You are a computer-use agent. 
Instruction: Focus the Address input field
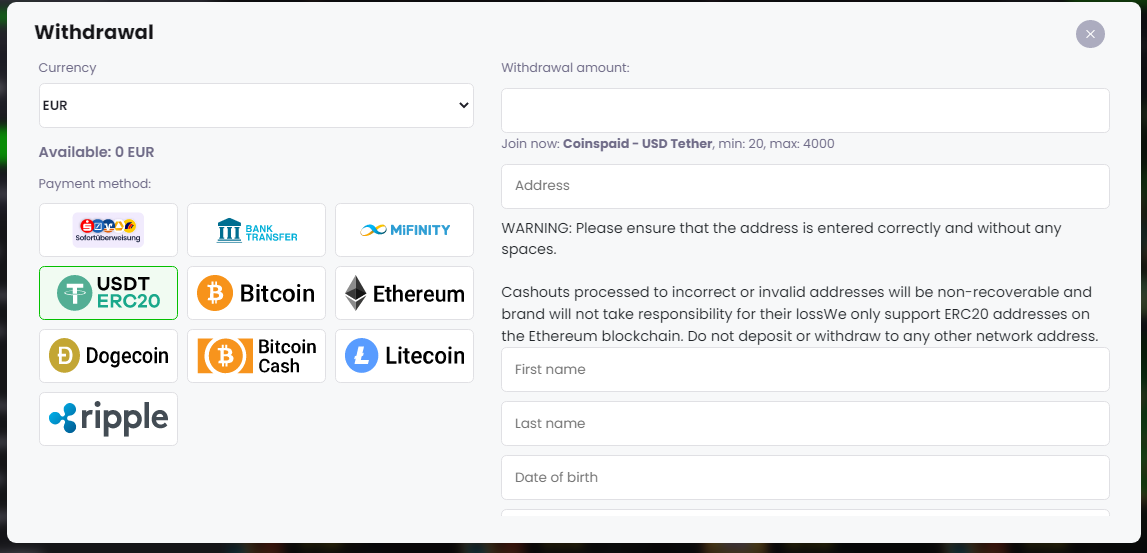click(x=805, y=186)
